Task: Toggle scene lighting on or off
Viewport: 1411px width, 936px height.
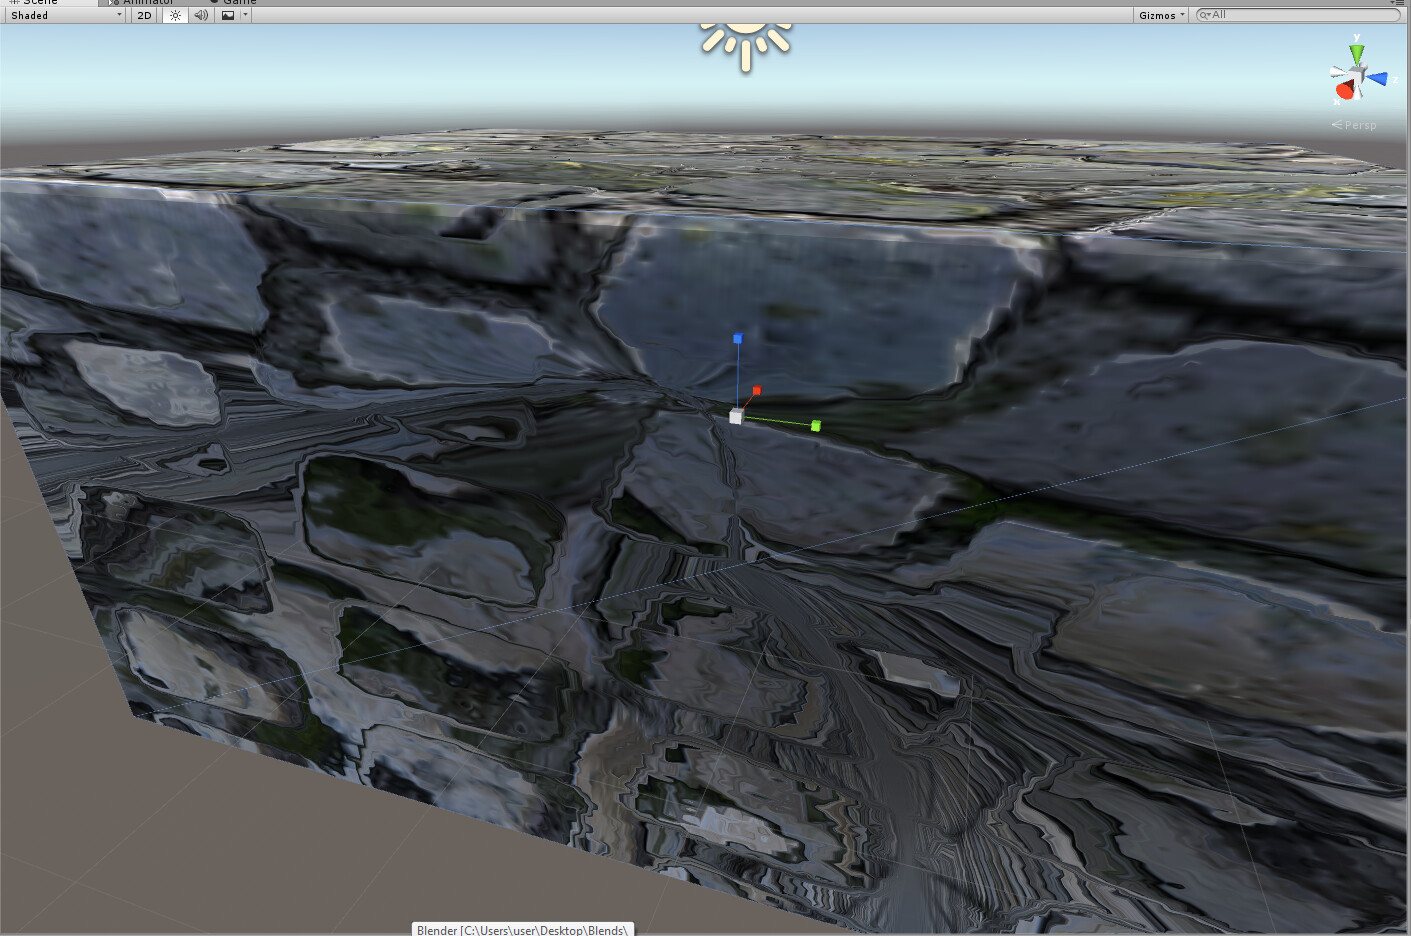Action: tap(175, 15)
